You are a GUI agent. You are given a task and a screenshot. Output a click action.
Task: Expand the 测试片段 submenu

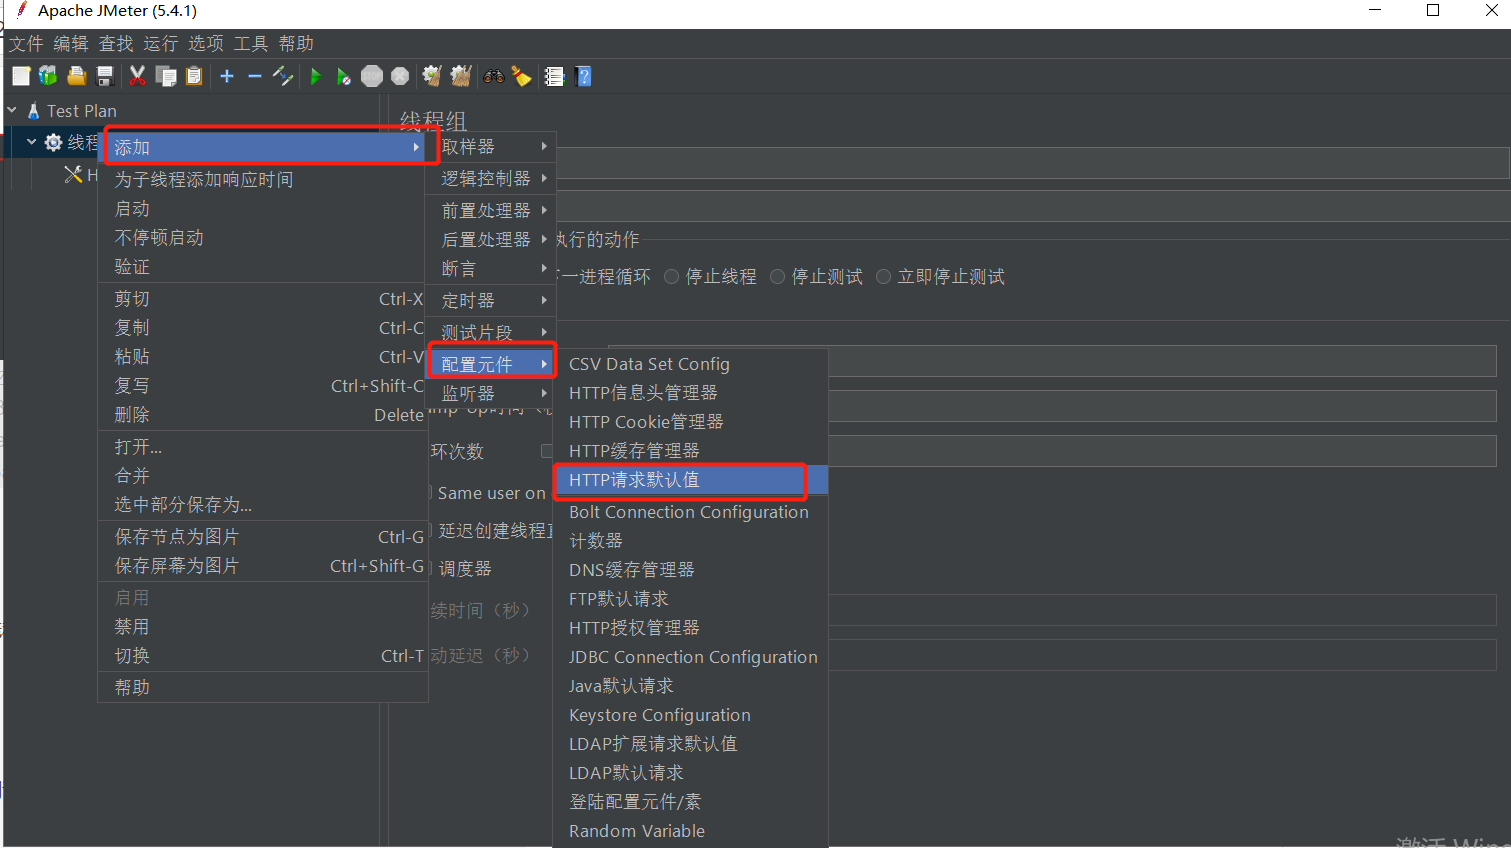[x=491, y=332]
